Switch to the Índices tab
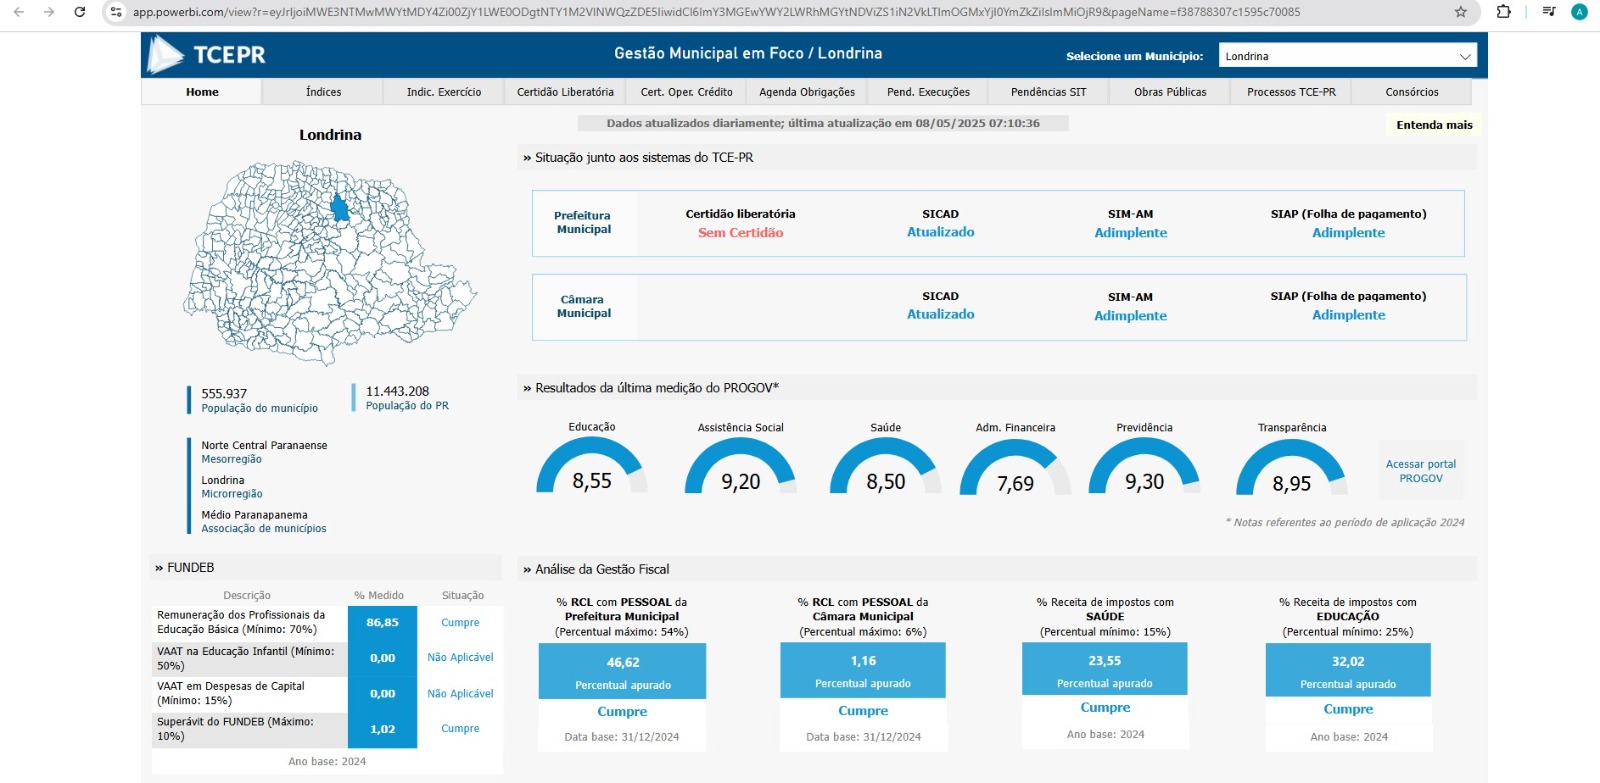 coord(323,92)
